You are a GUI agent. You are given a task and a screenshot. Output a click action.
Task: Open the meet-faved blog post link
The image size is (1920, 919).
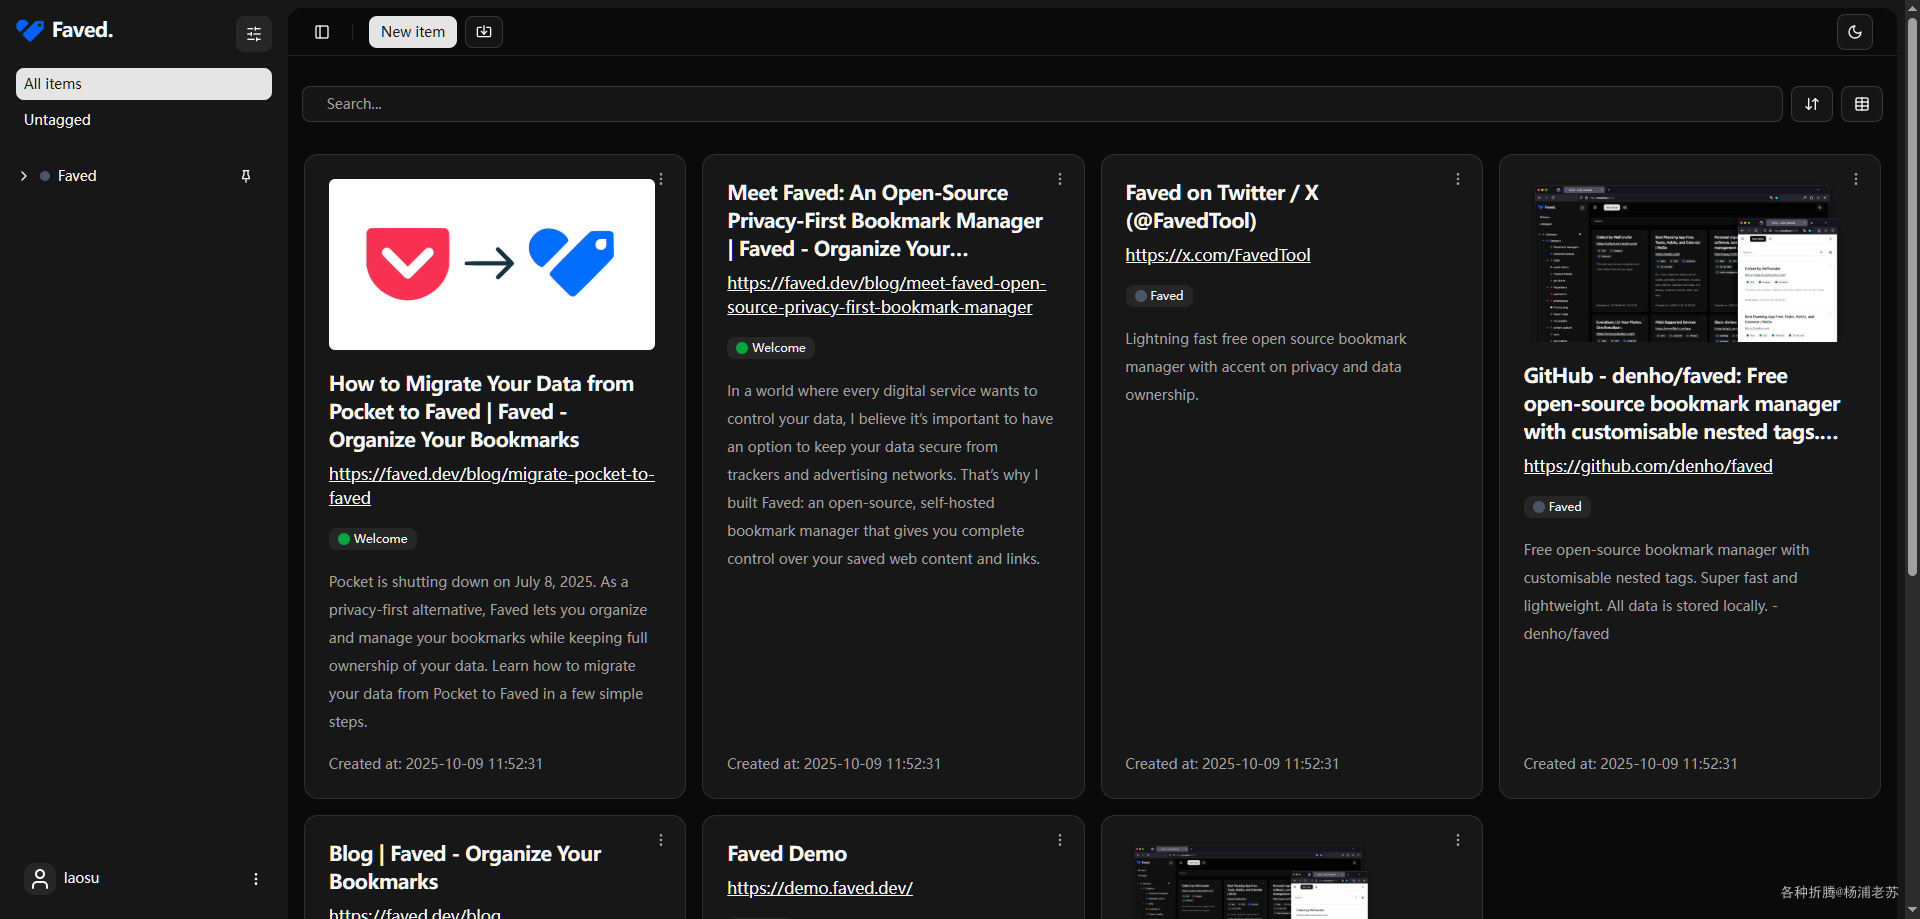click(x=886, y=295)
